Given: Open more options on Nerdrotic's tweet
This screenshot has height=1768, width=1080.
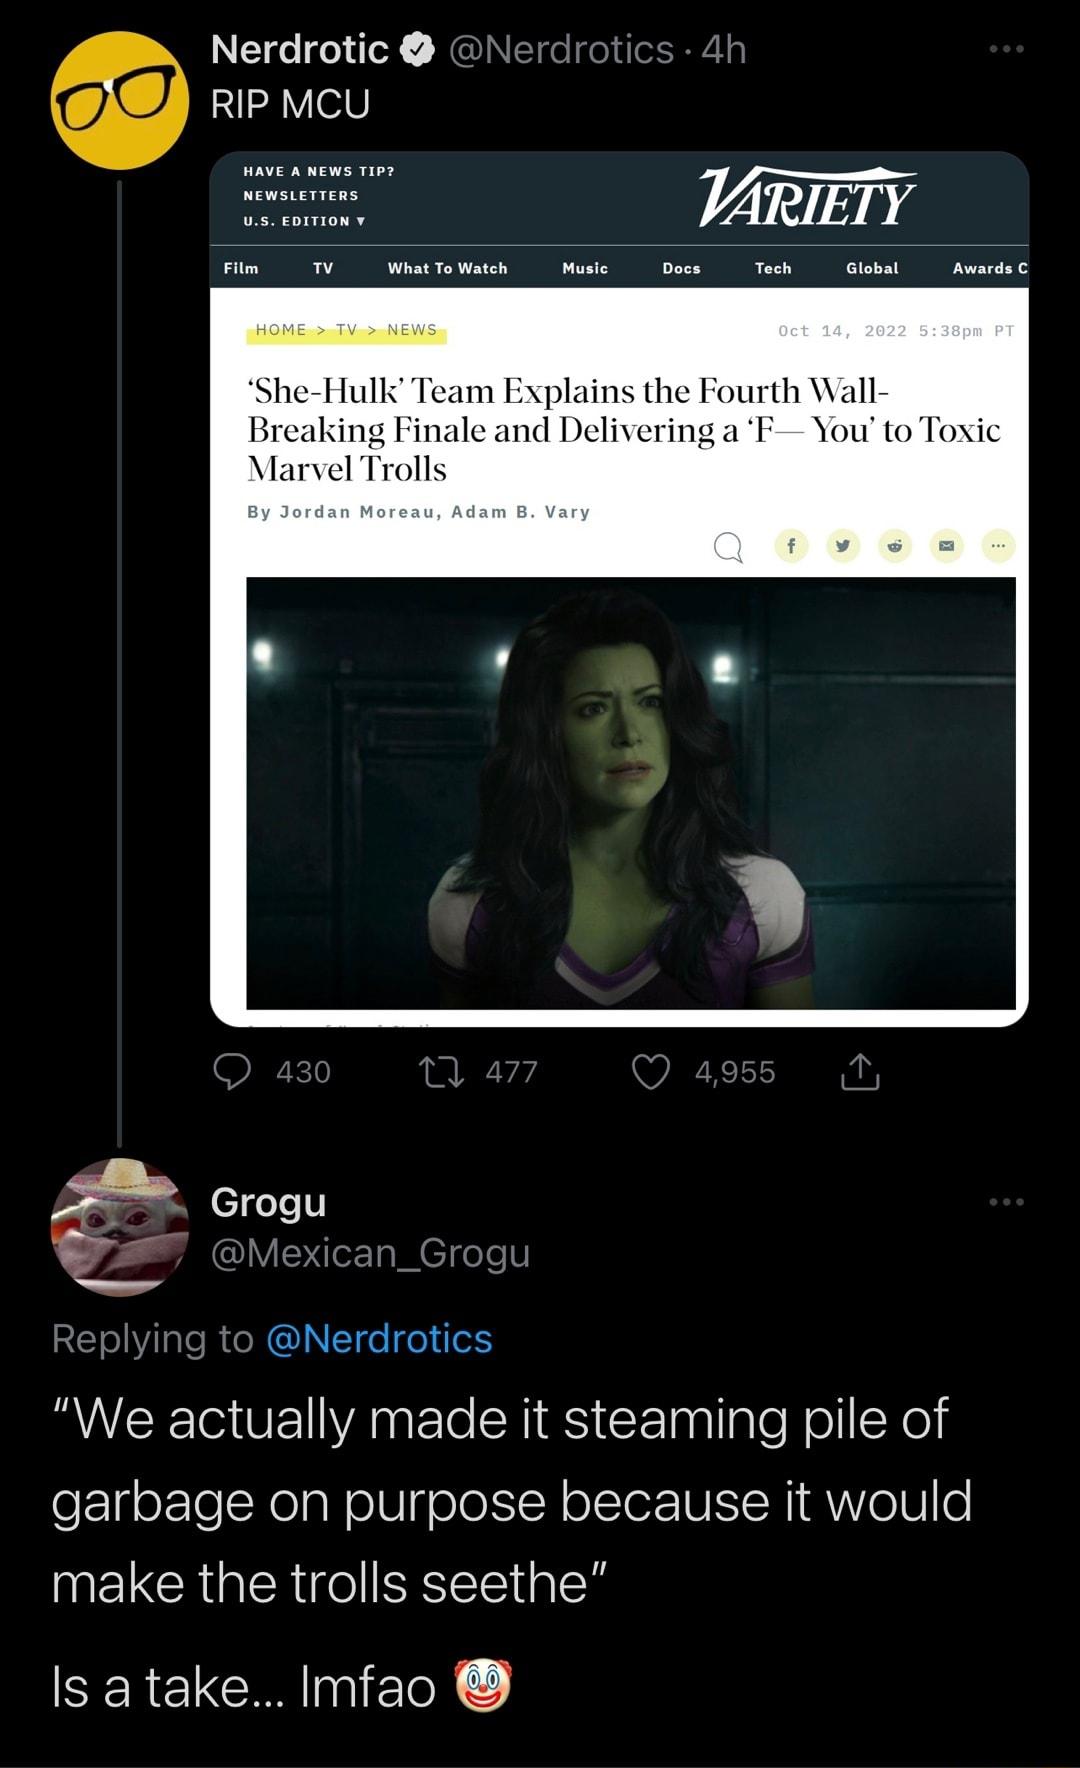Looking at the screenshot, I should click(x=1005, y=47).
